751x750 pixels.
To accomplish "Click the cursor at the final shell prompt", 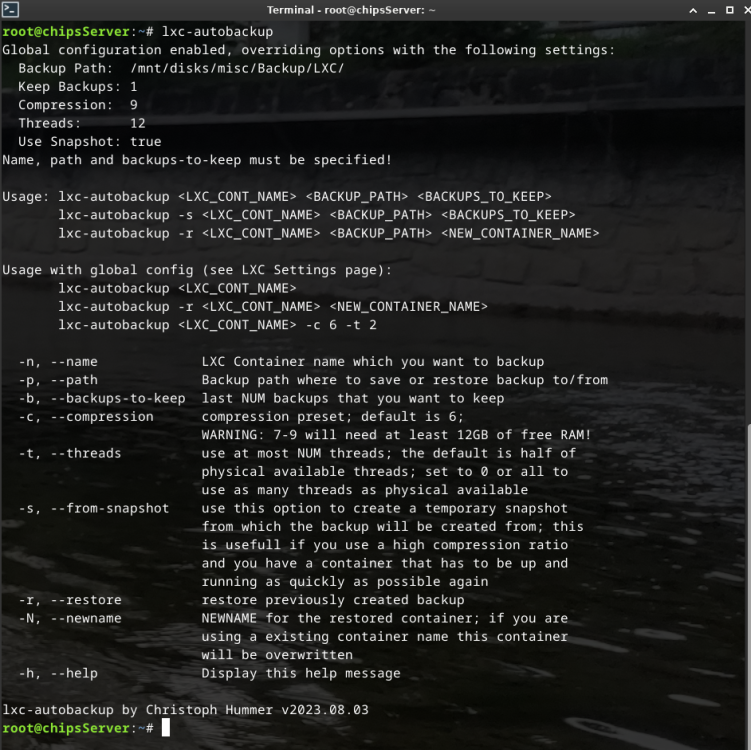I will pos(166,728).
